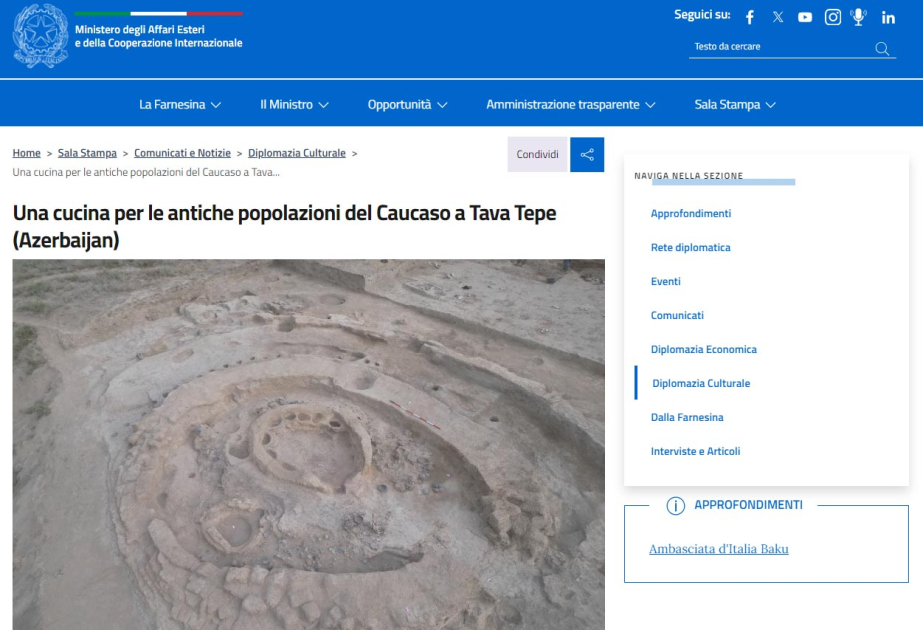Image resolution: width=923 pixels, height=630 pixels.
Task: Open the ministry's X (Twitter) icon
Action: (x=778, y=17)
